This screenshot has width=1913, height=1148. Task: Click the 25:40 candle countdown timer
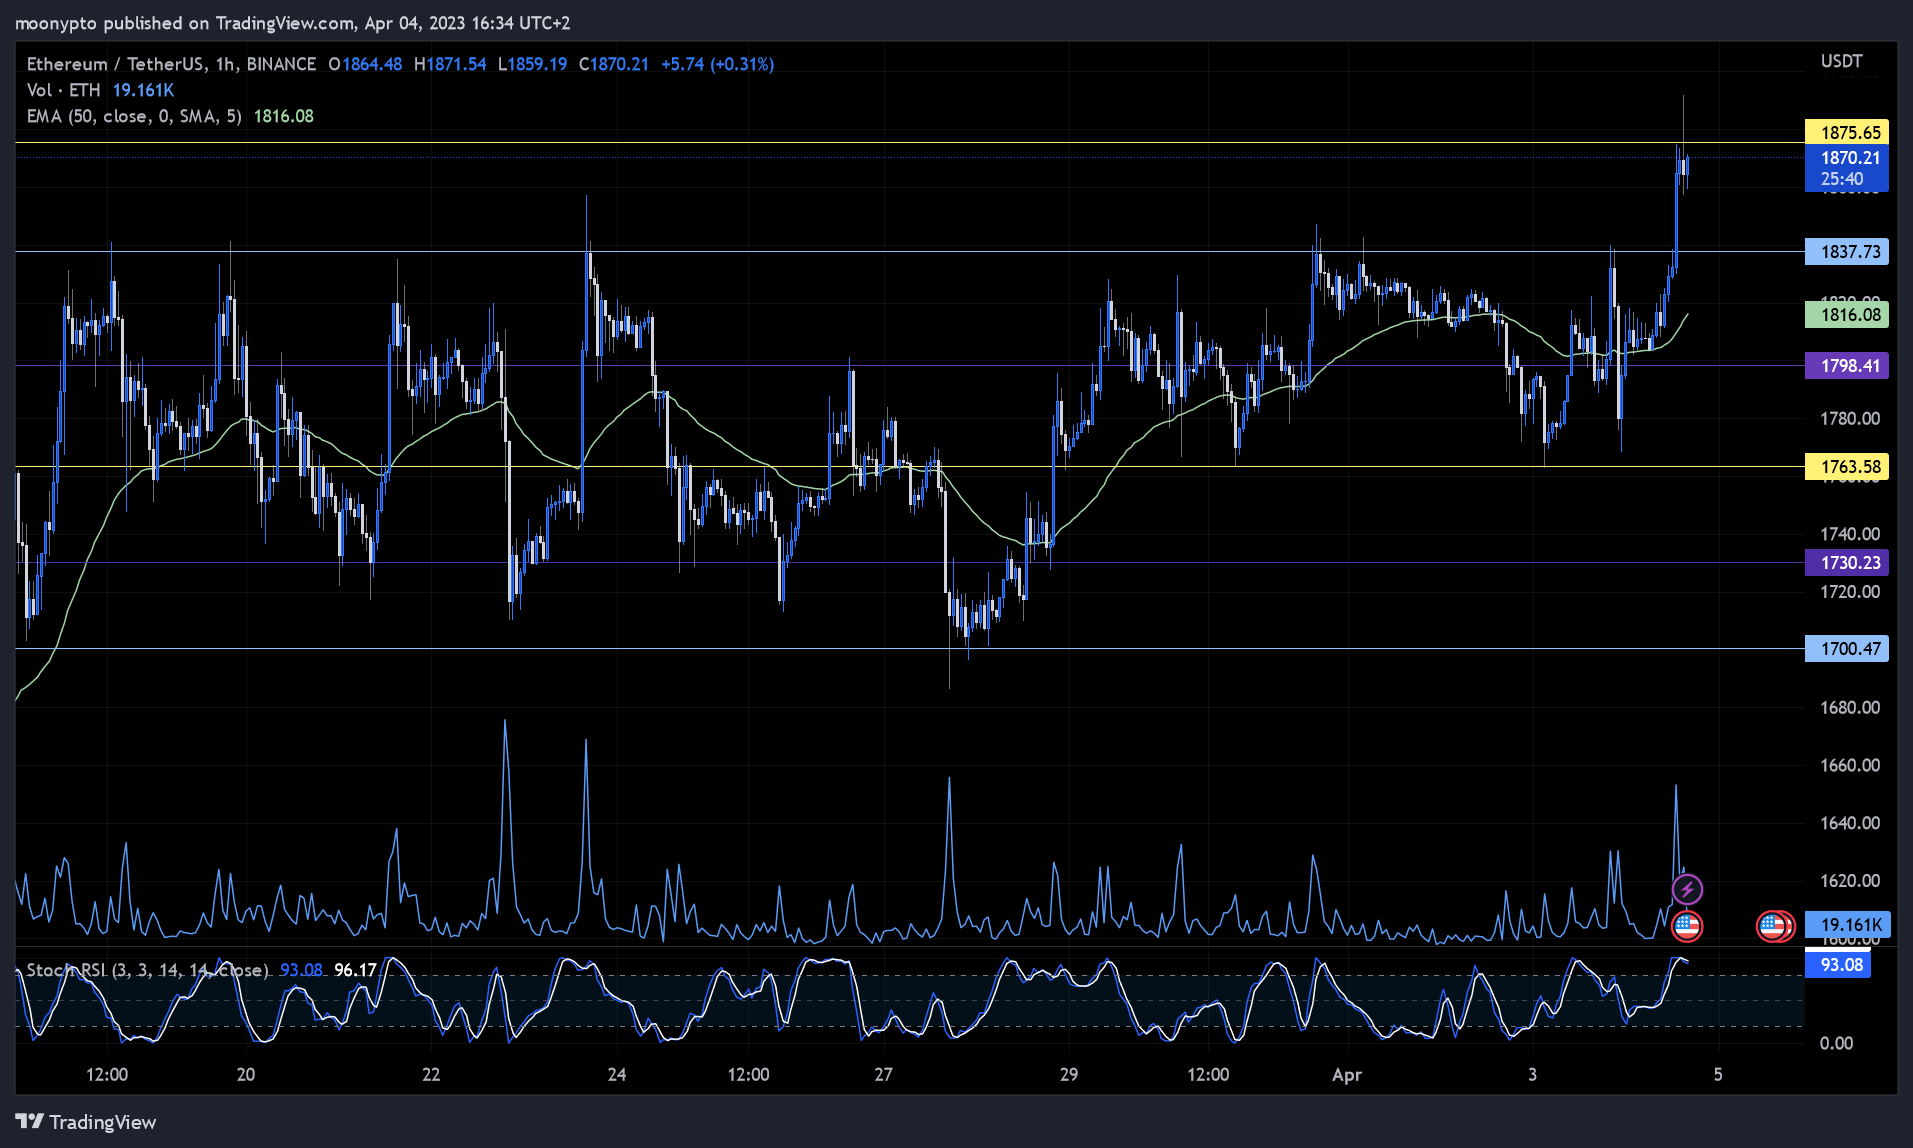click(1842, 179)
